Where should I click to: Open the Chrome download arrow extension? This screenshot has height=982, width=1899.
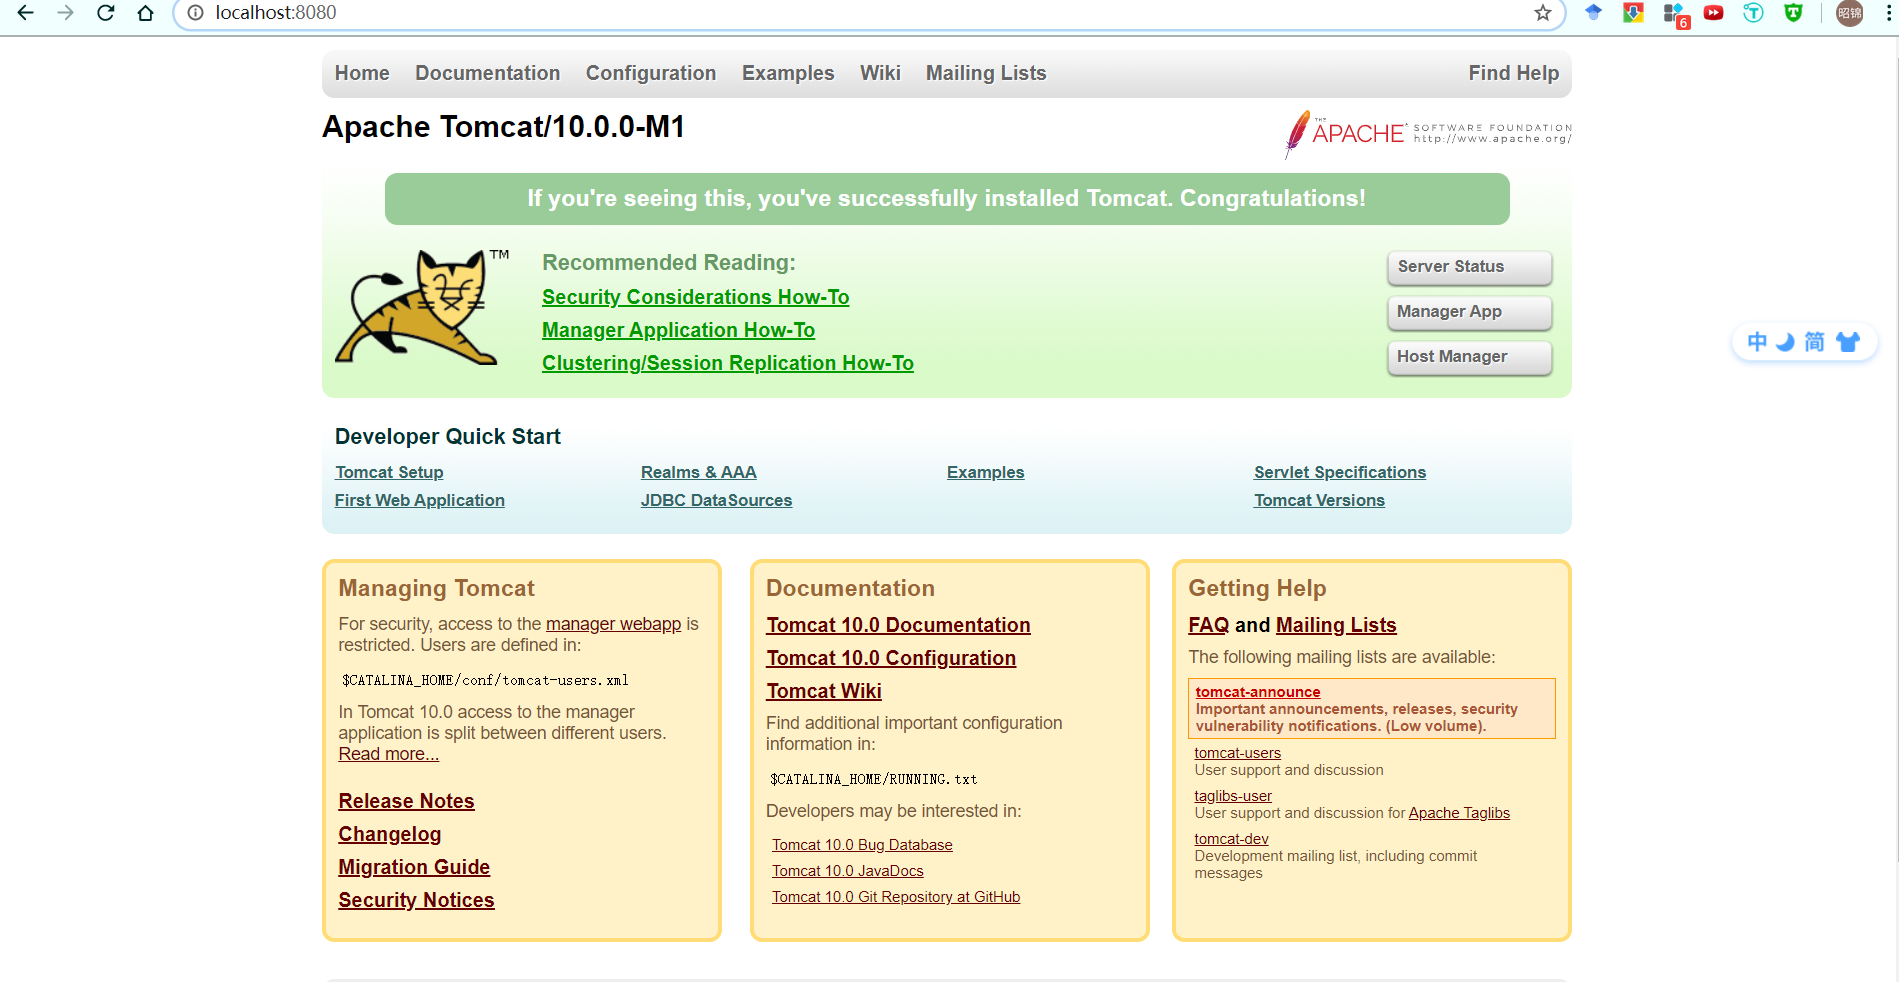(x=1634, y=13)
